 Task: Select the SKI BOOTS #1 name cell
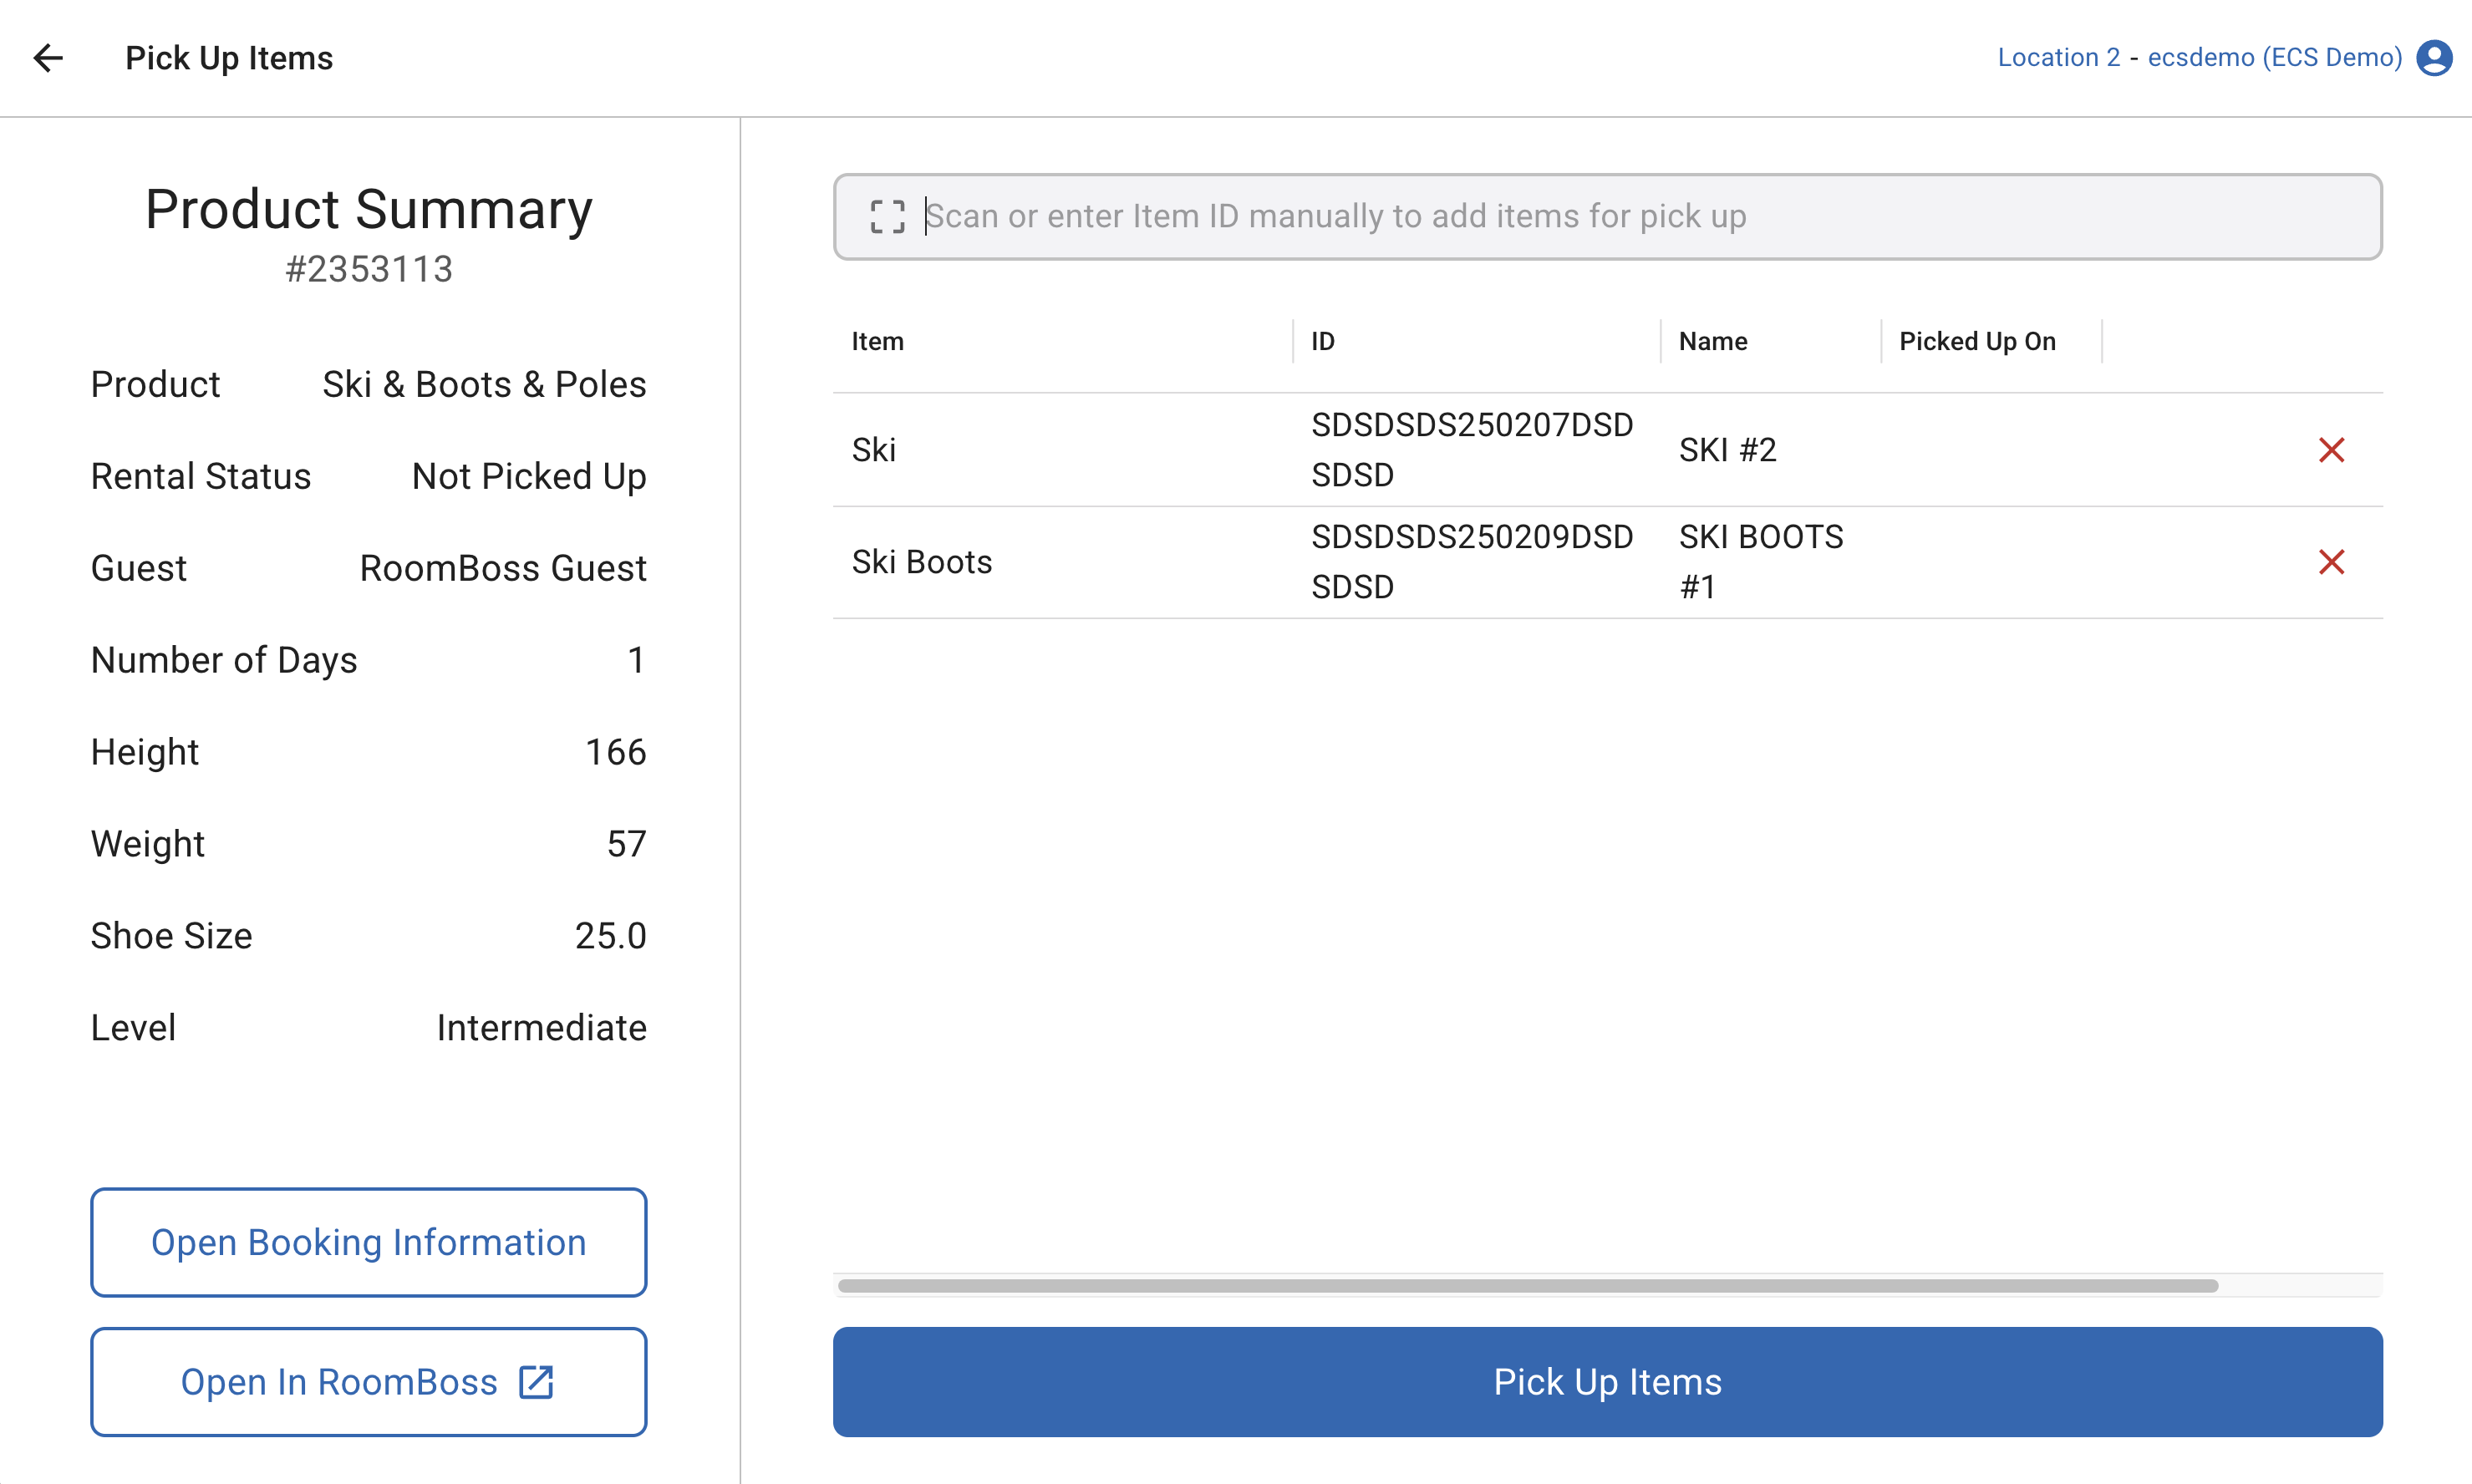coord(1760,562)
